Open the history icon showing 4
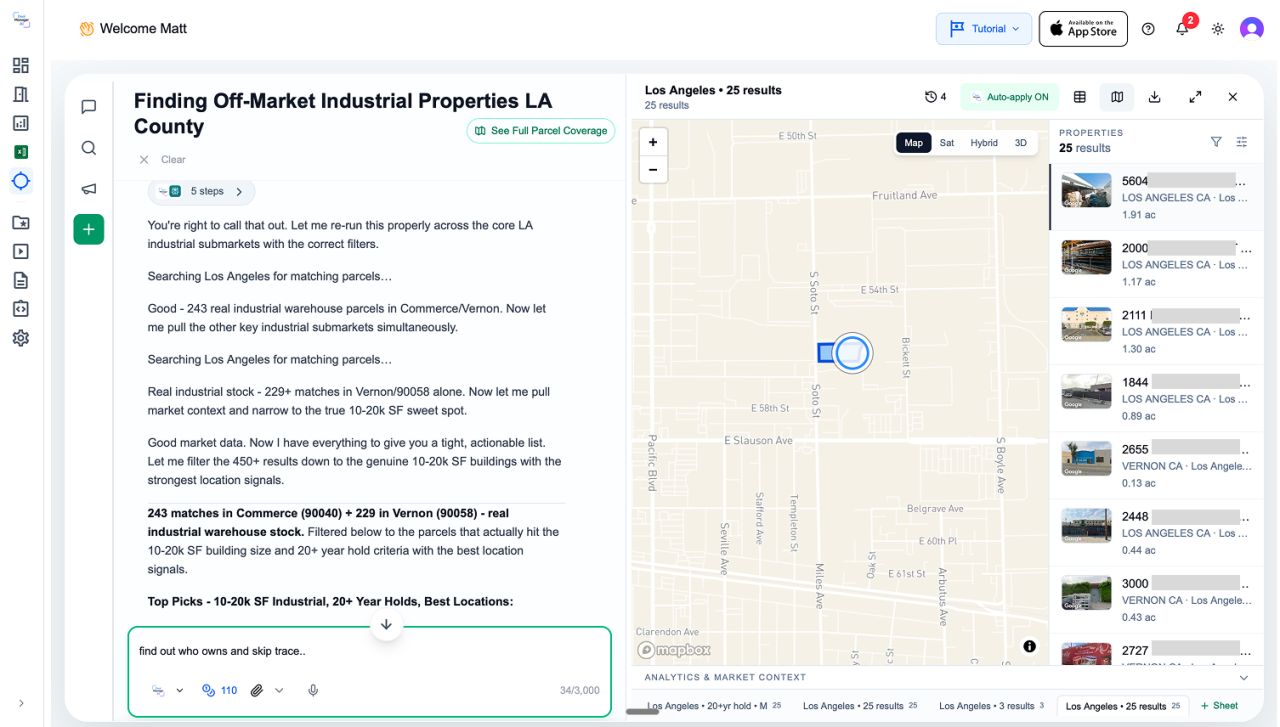 [935, 97]
